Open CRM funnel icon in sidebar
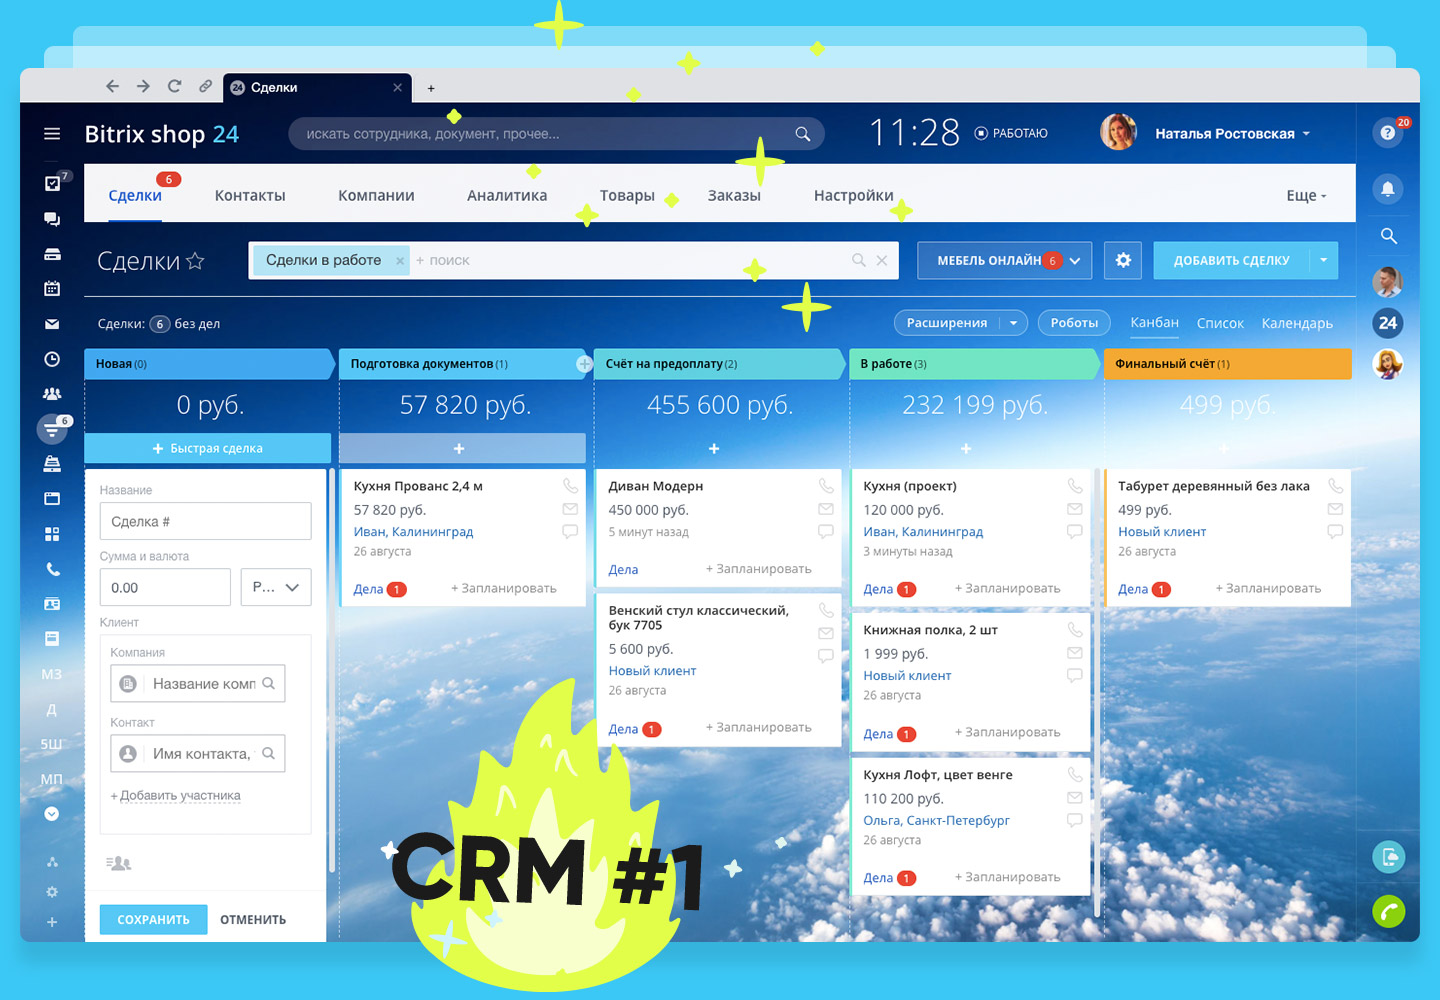 click(52, 430)
